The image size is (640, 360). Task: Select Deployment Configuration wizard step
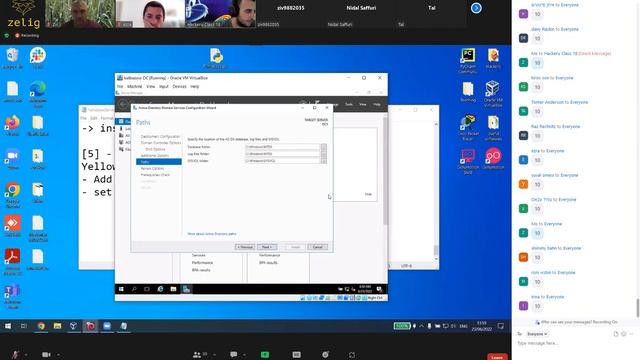coord(160,136)
